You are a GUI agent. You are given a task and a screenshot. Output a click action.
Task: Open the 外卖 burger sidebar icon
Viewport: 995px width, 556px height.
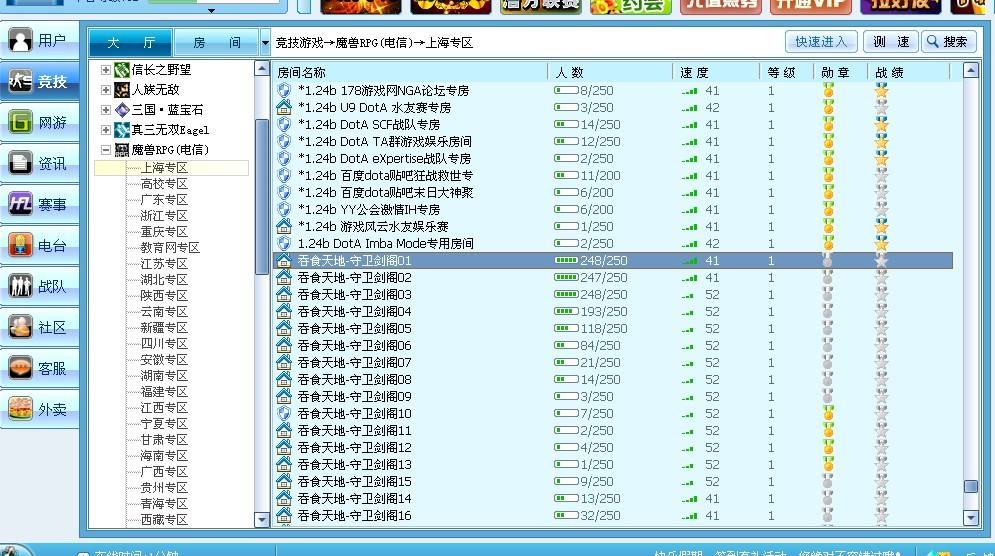(x=20, y=409)
